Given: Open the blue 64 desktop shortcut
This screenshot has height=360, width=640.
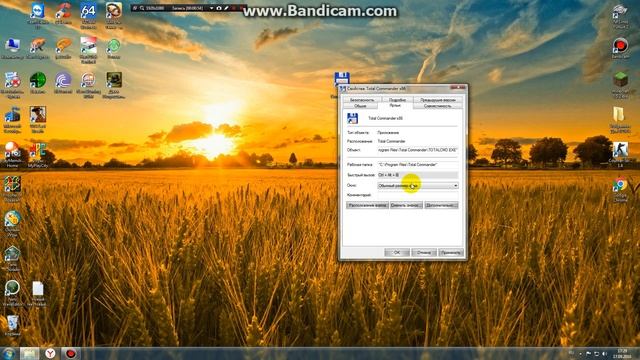Looking at the screenshot, I should (88, 11).
